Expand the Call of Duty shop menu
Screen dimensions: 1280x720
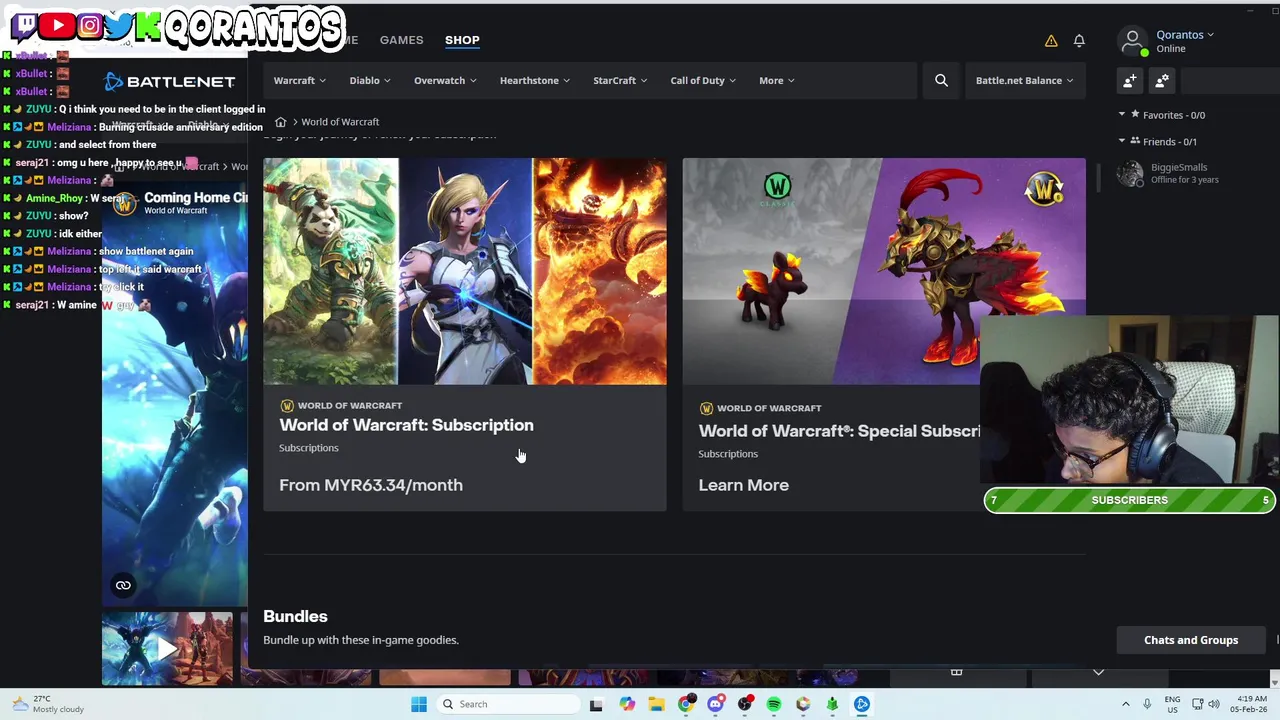[703, 80]
